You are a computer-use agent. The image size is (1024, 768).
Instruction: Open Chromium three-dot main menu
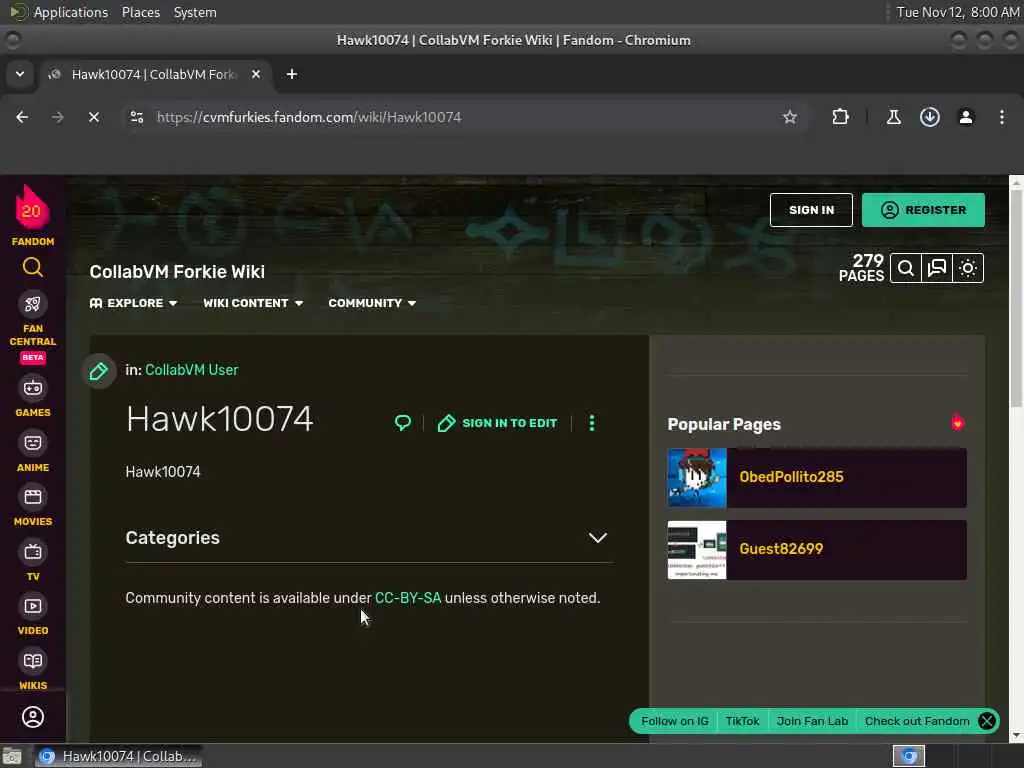point(1002,117)
